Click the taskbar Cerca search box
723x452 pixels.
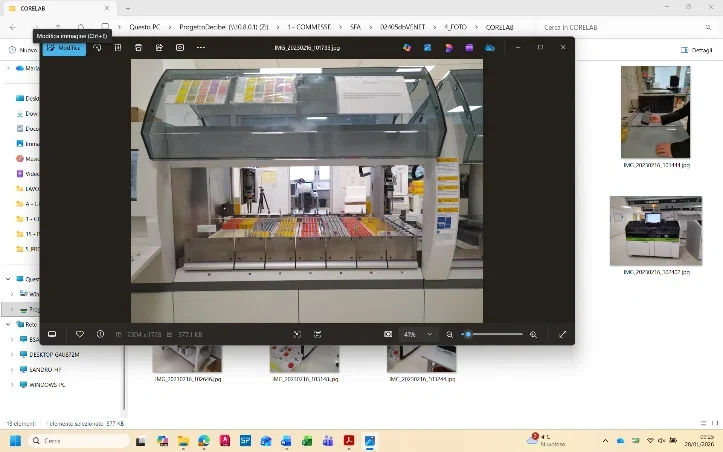coord(79,441)
